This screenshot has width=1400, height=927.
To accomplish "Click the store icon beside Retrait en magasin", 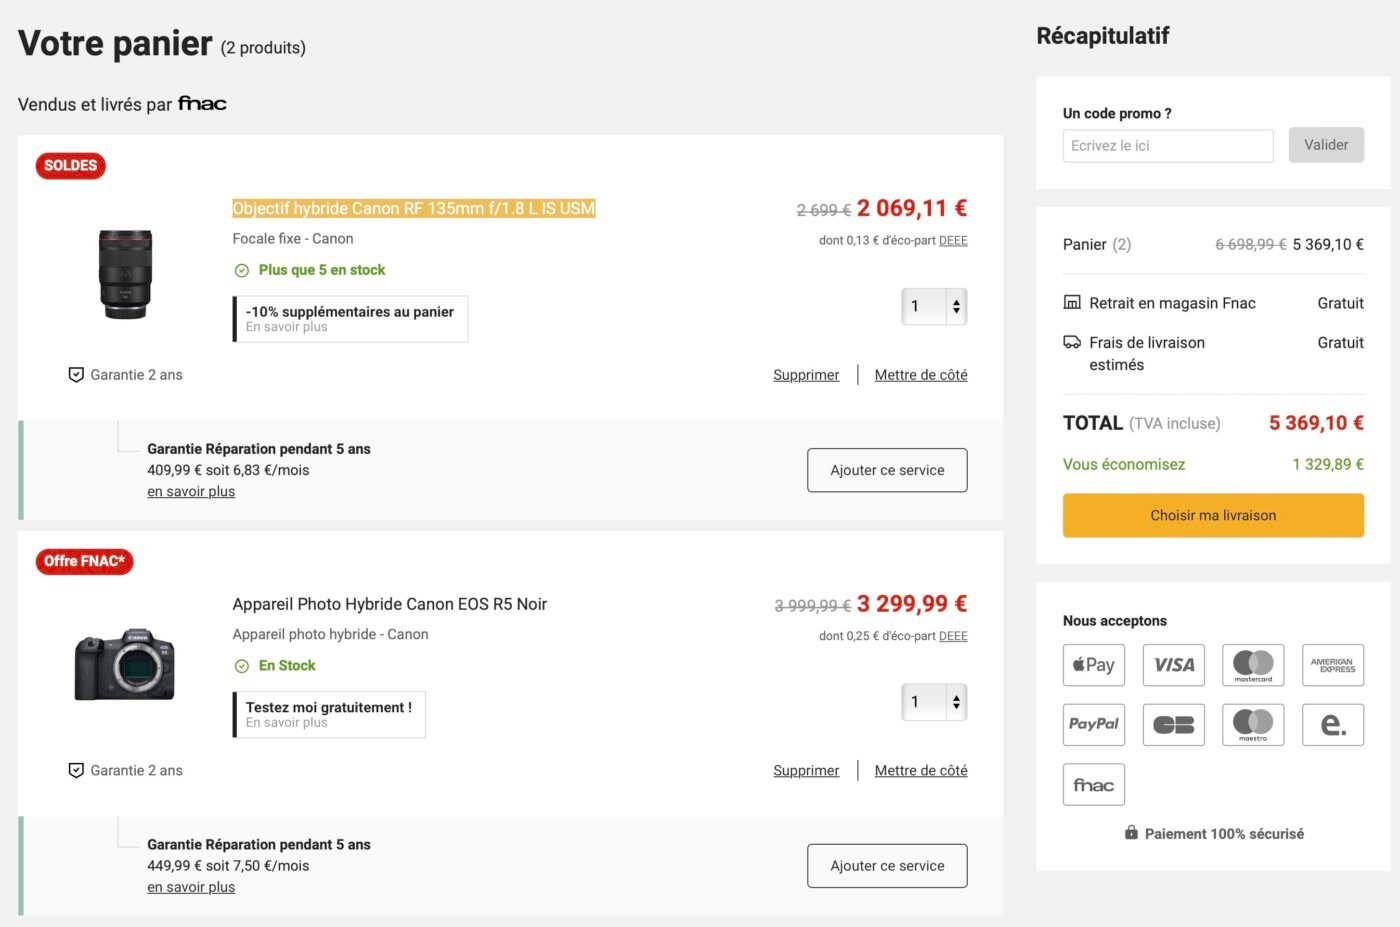I will coord(1072,302).
